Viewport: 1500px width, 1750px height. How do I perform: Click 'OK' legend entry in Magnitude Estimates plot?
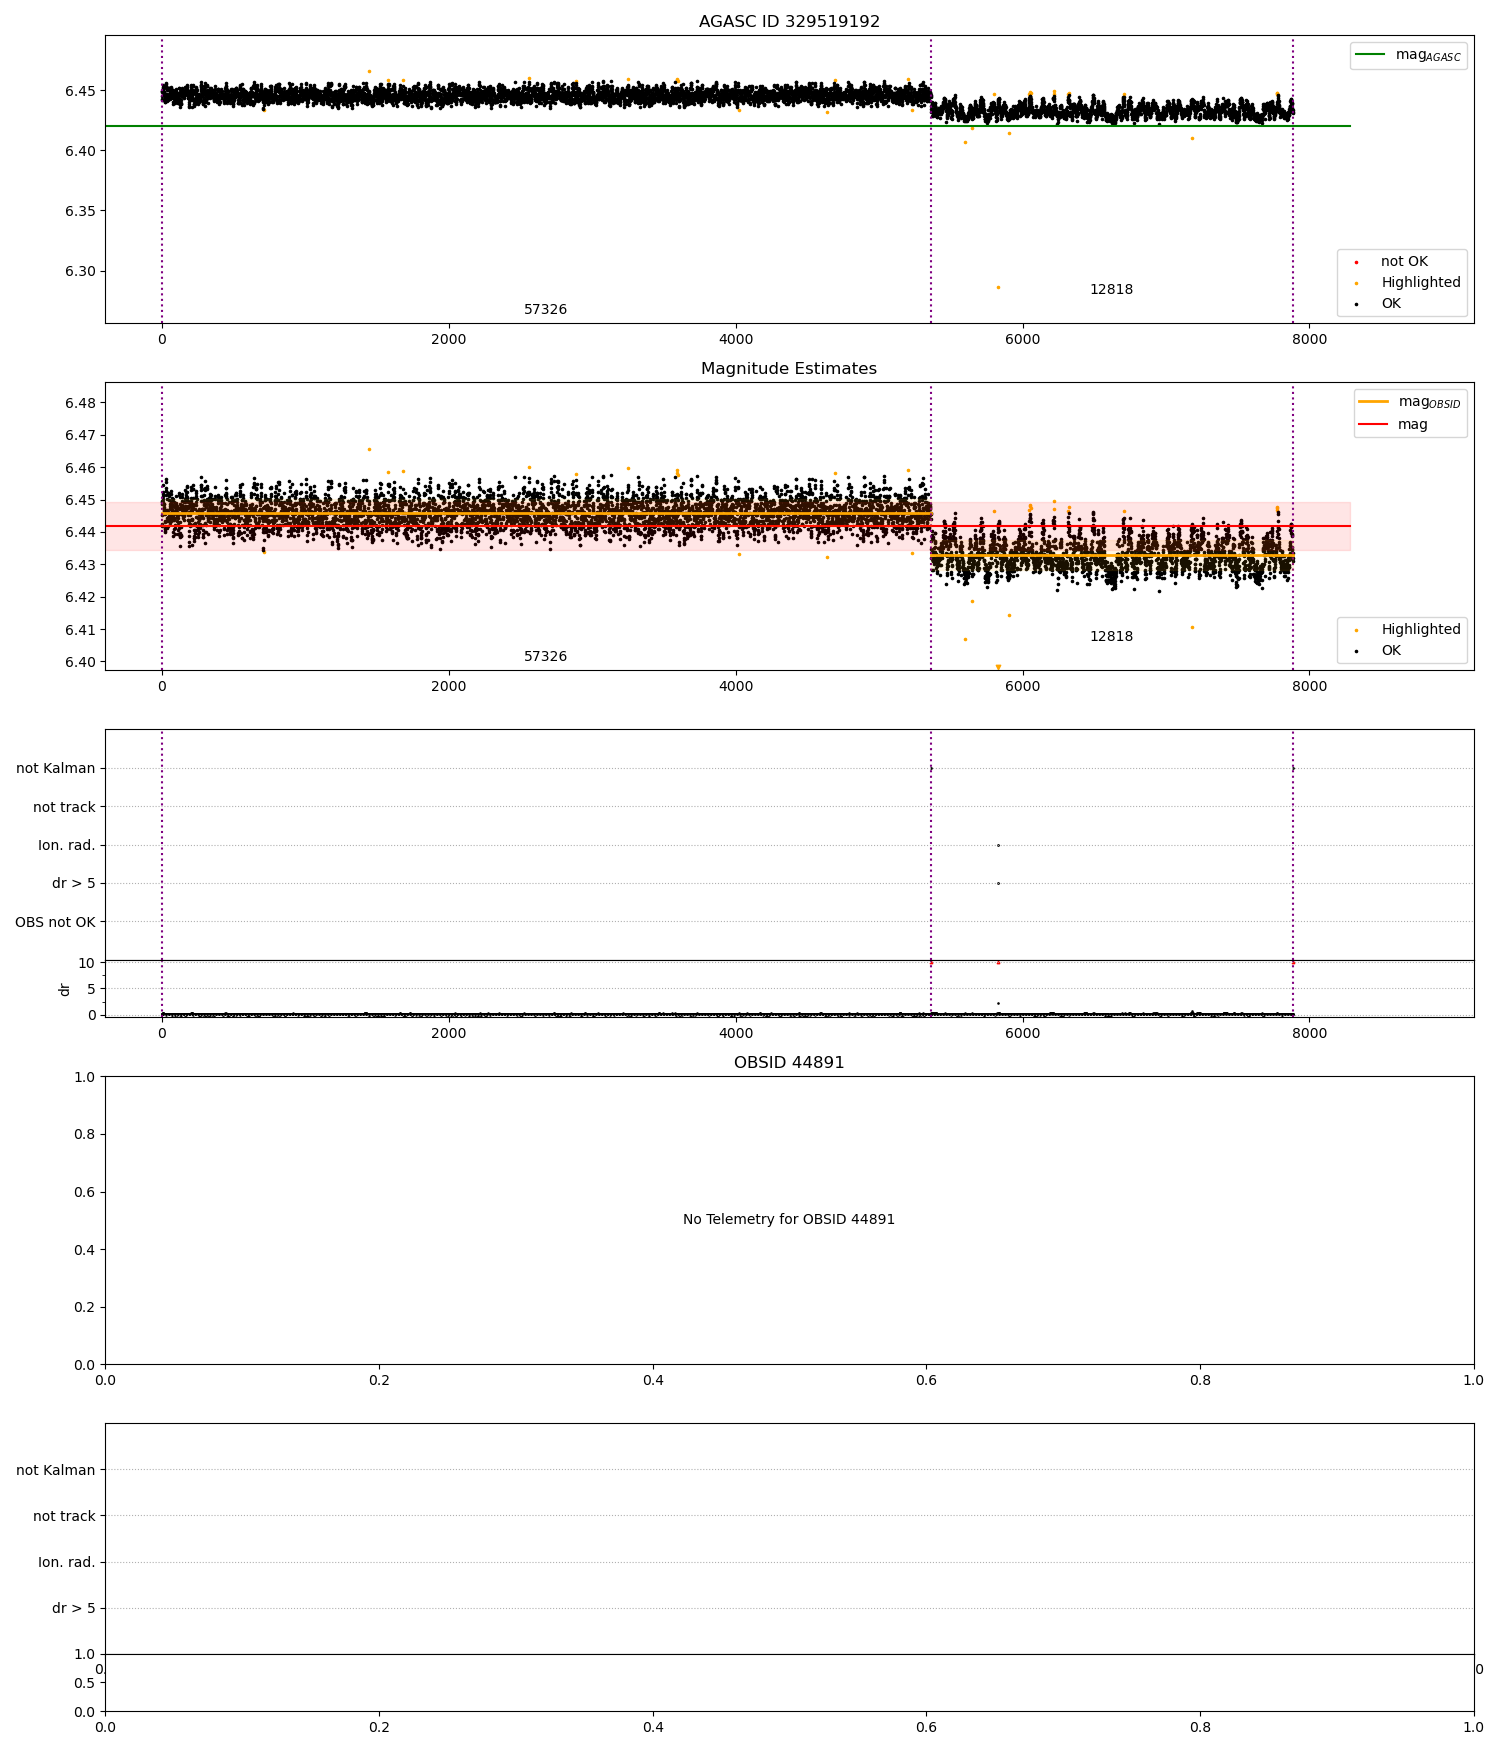[1390, 651]
